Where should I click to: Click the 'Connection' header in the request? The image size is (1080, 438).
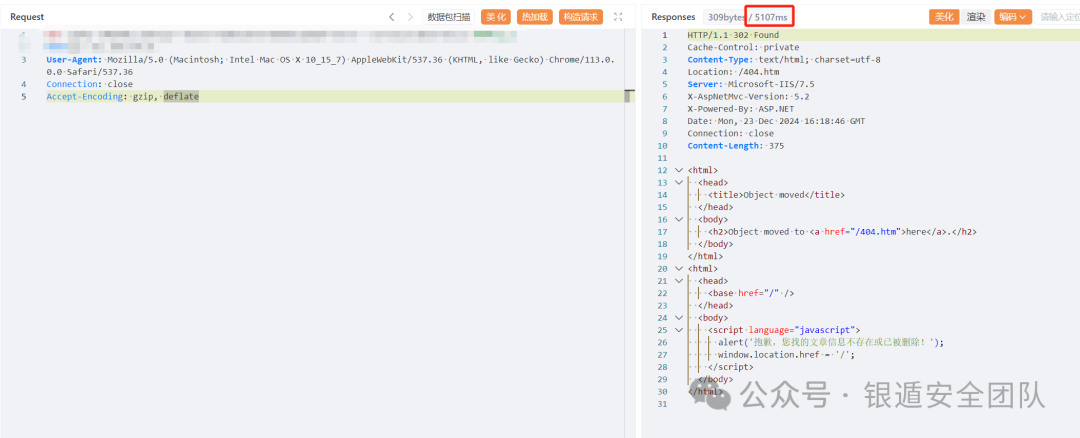click(70, 84)
